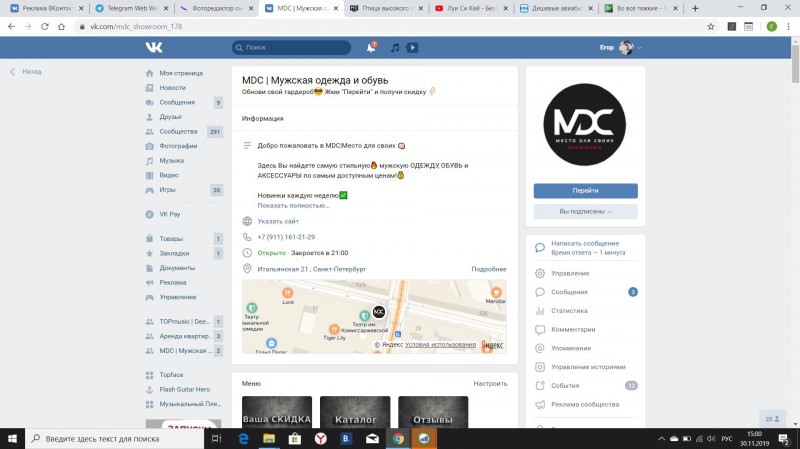Open Новости in sidebar

[172, 88]
